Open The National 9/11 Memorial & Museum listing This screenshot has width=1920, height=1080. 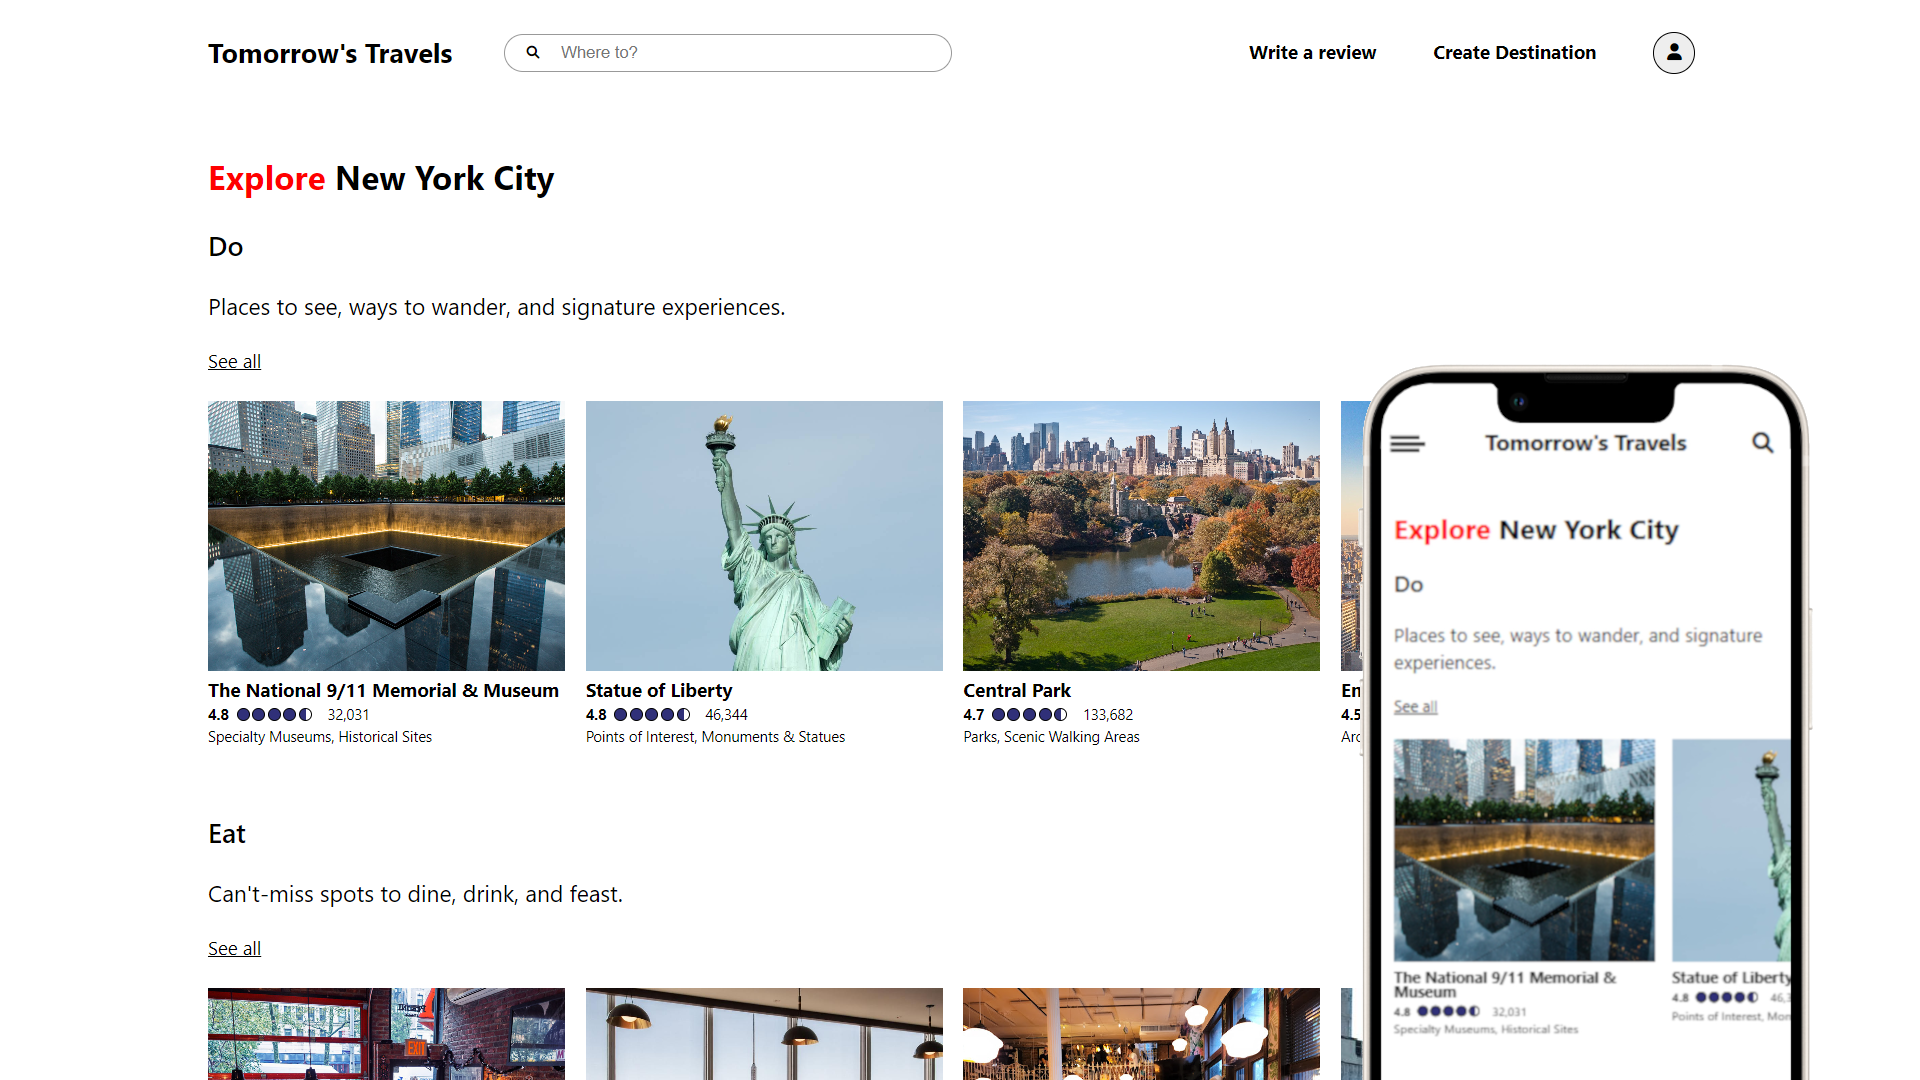(383, 690)
